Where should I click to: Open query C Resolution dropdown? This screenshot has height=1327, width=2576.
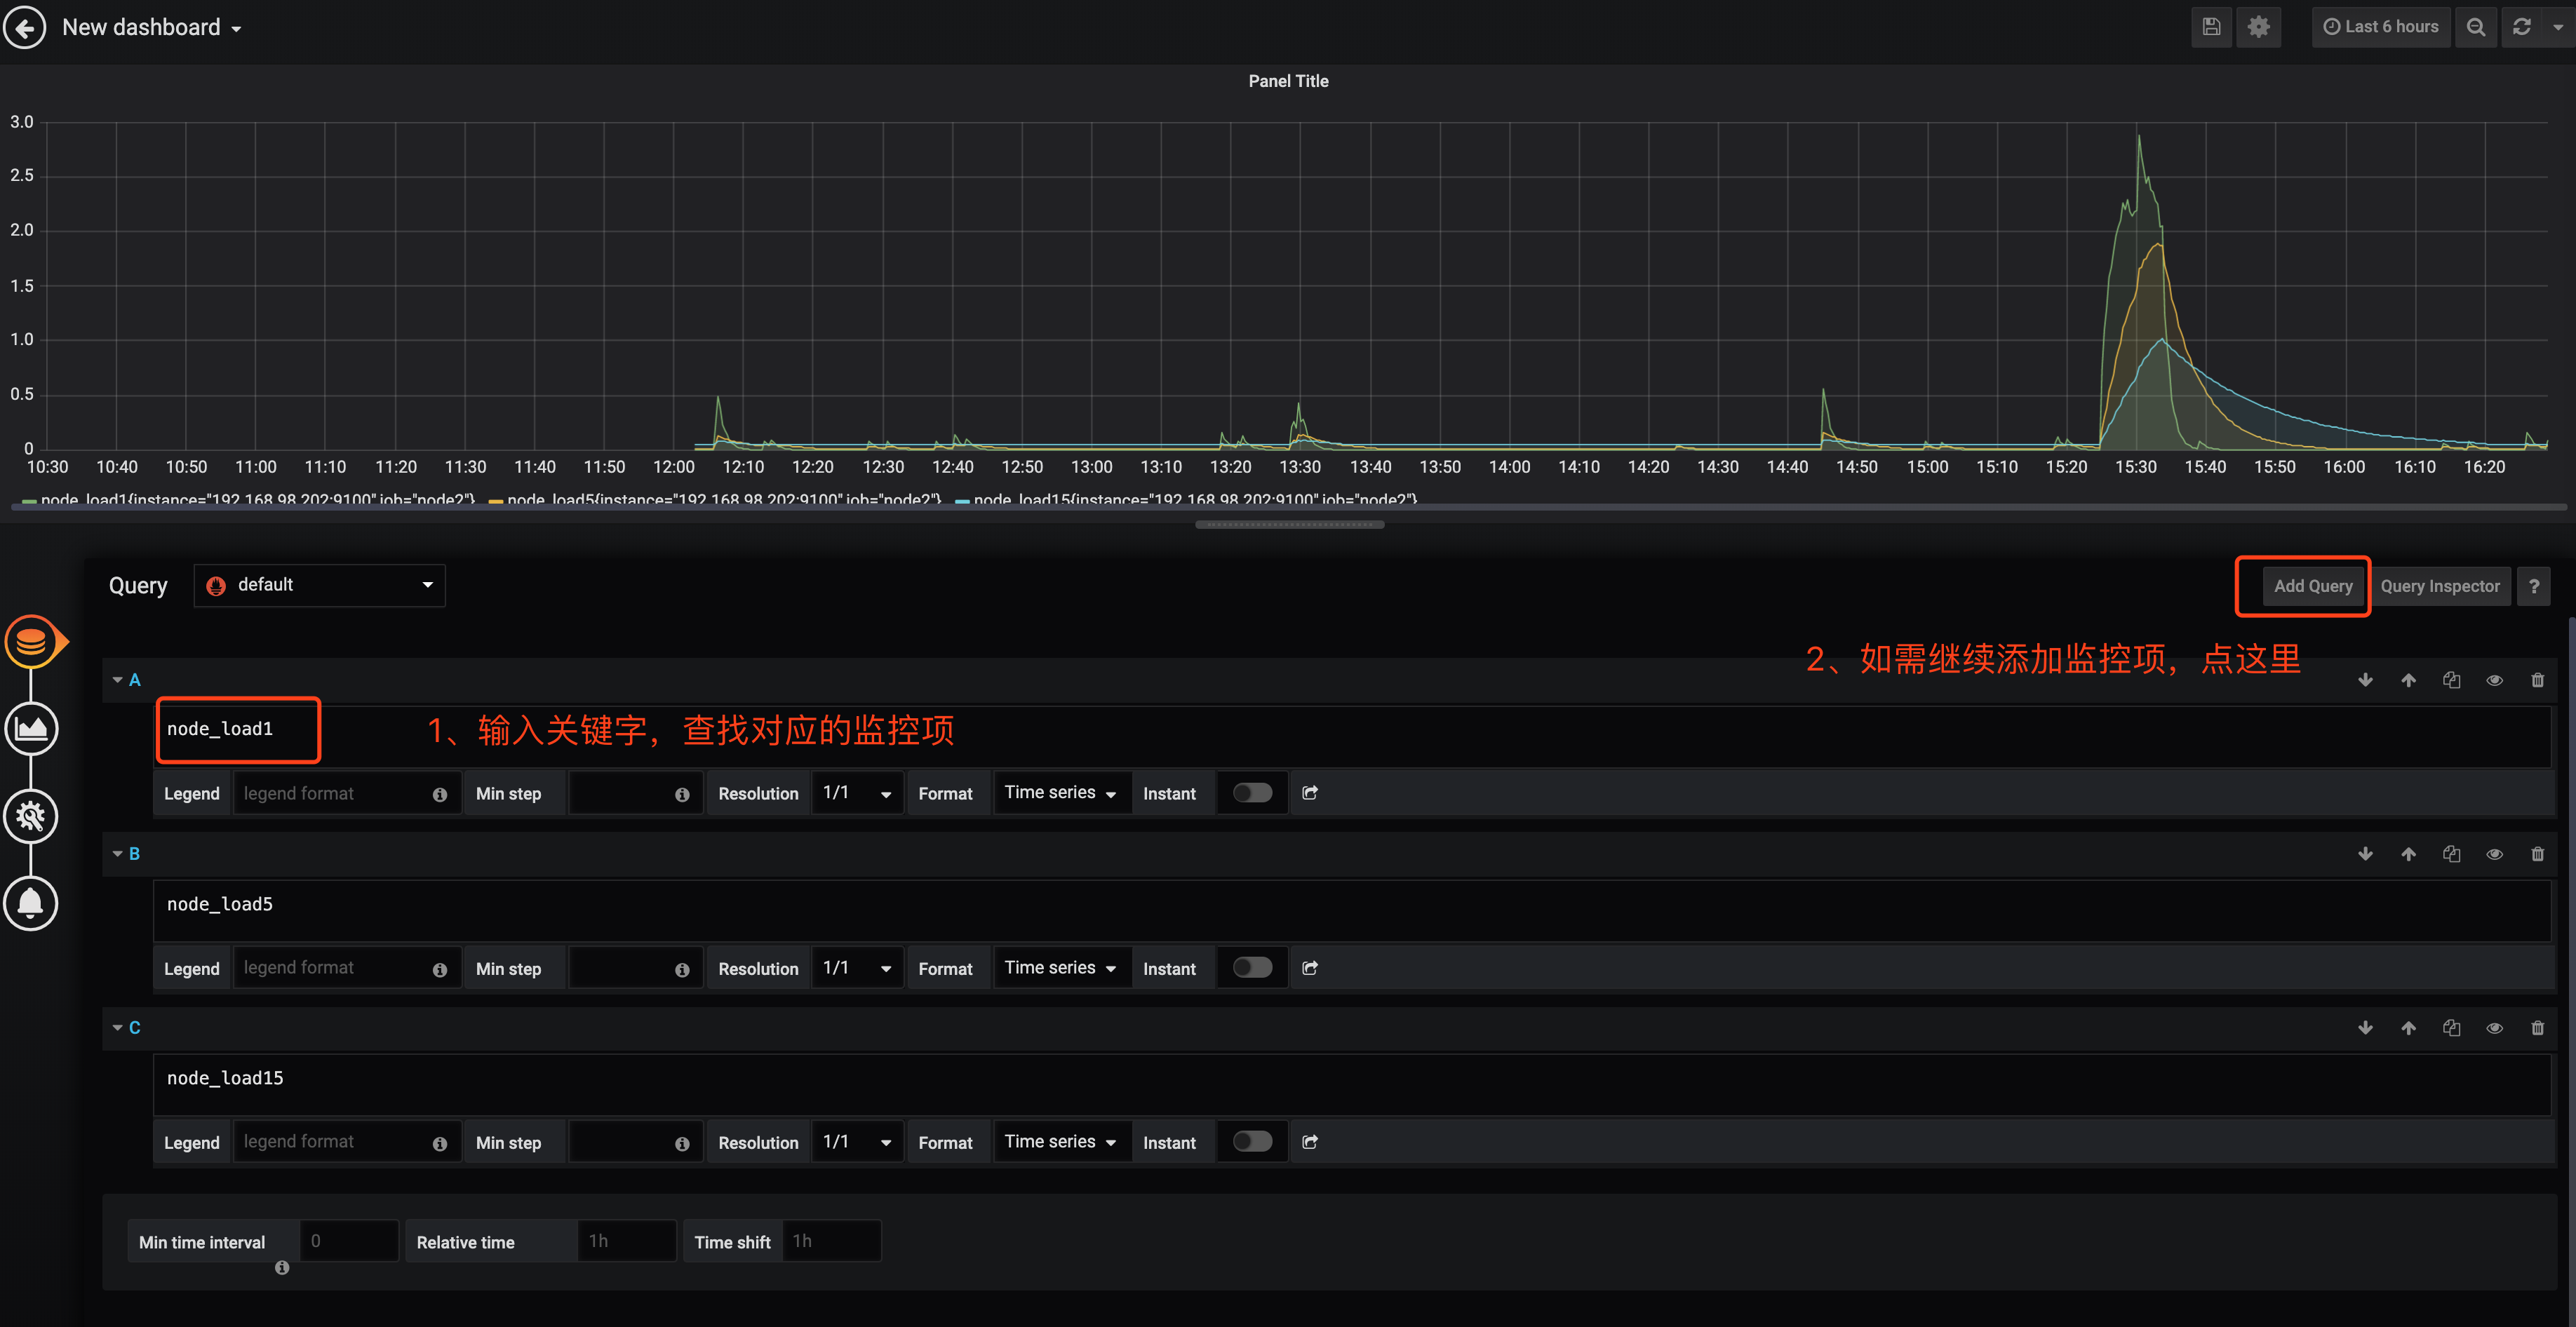point(857,1141)
